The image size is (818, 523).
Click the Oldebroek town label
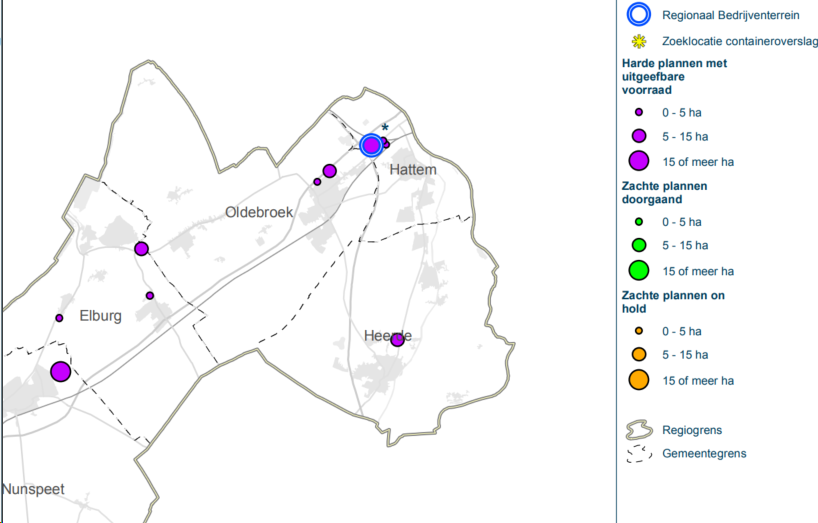pos(258,212)
